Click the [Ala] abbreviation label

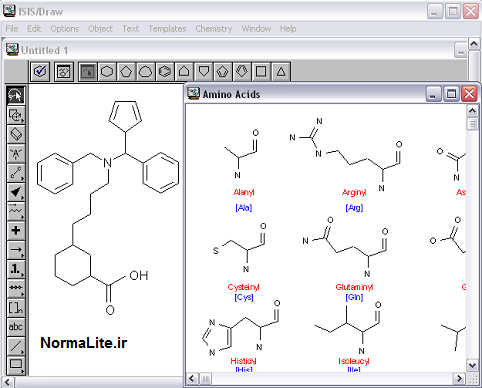[244, 208]
